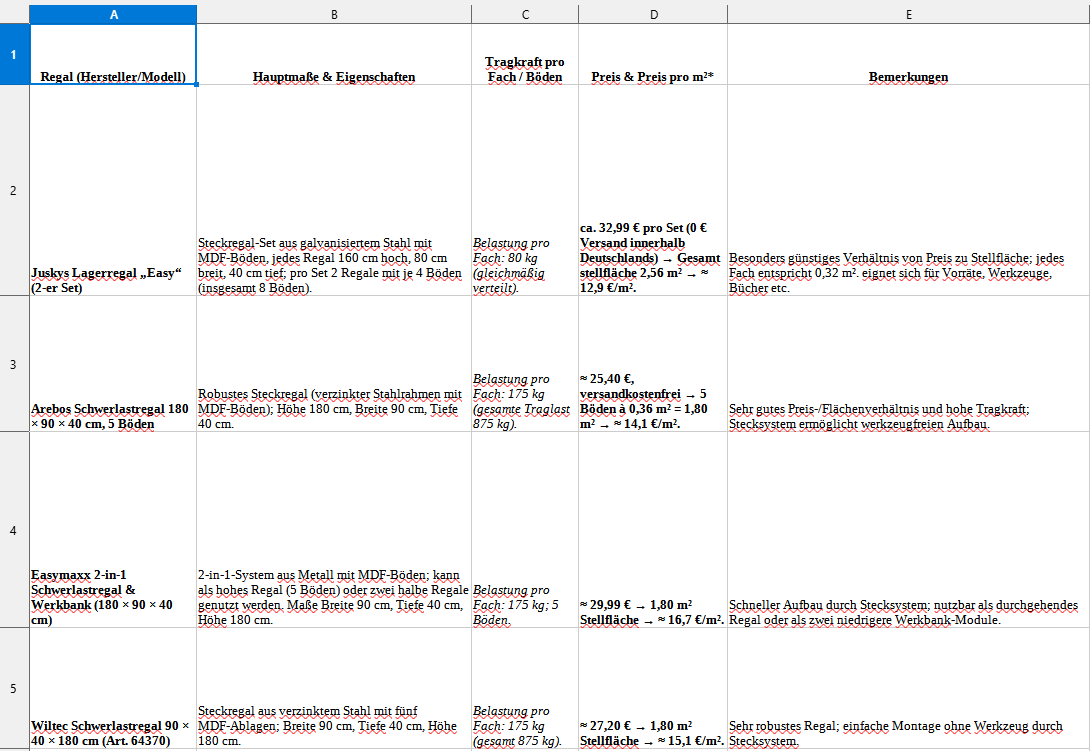Select cell 'Belastung pro Fach: 80 kg'
Screen dimensions: 1090x751
click(525, 190)
